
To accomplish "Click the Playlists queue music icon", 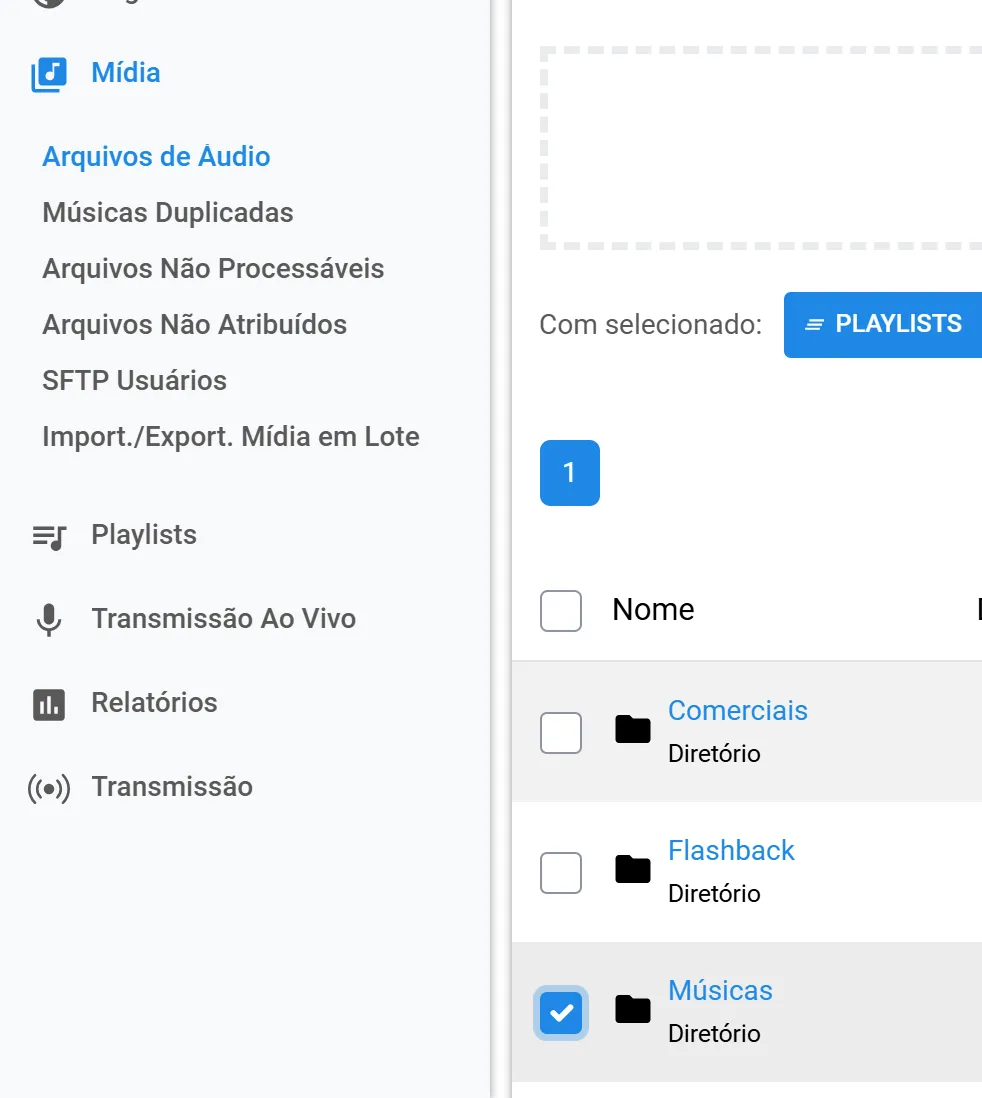I will (49, 537).
